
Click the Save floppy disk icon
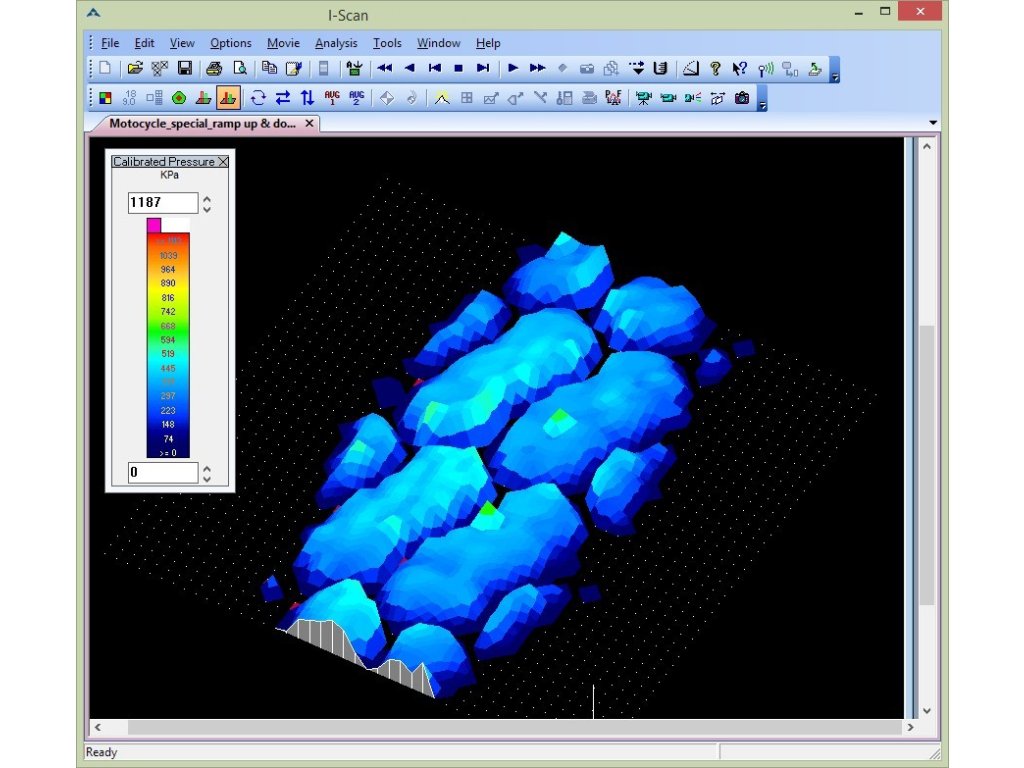pyautogui.click(x=185, y=68)
